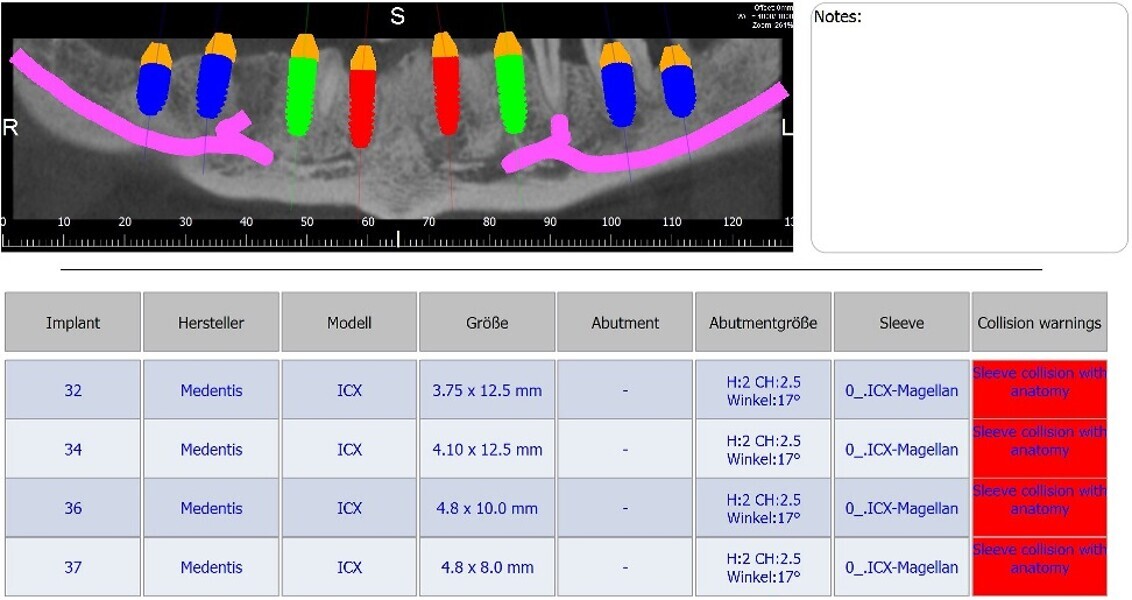The height and width of the screenshot is (600, 1132).
Task: Select the implant 34 number cell
Action: pos(73,449)
